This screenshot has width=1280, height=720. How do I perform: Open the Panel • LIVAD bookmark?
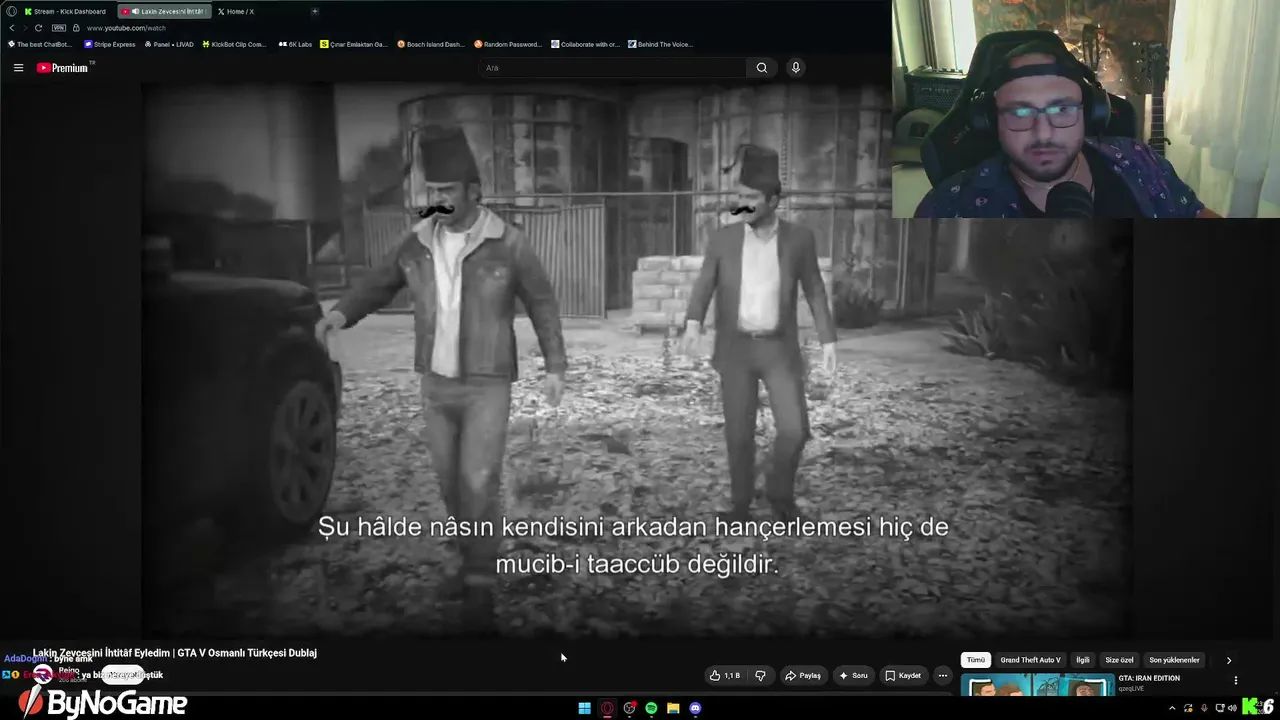pos(169,44)
